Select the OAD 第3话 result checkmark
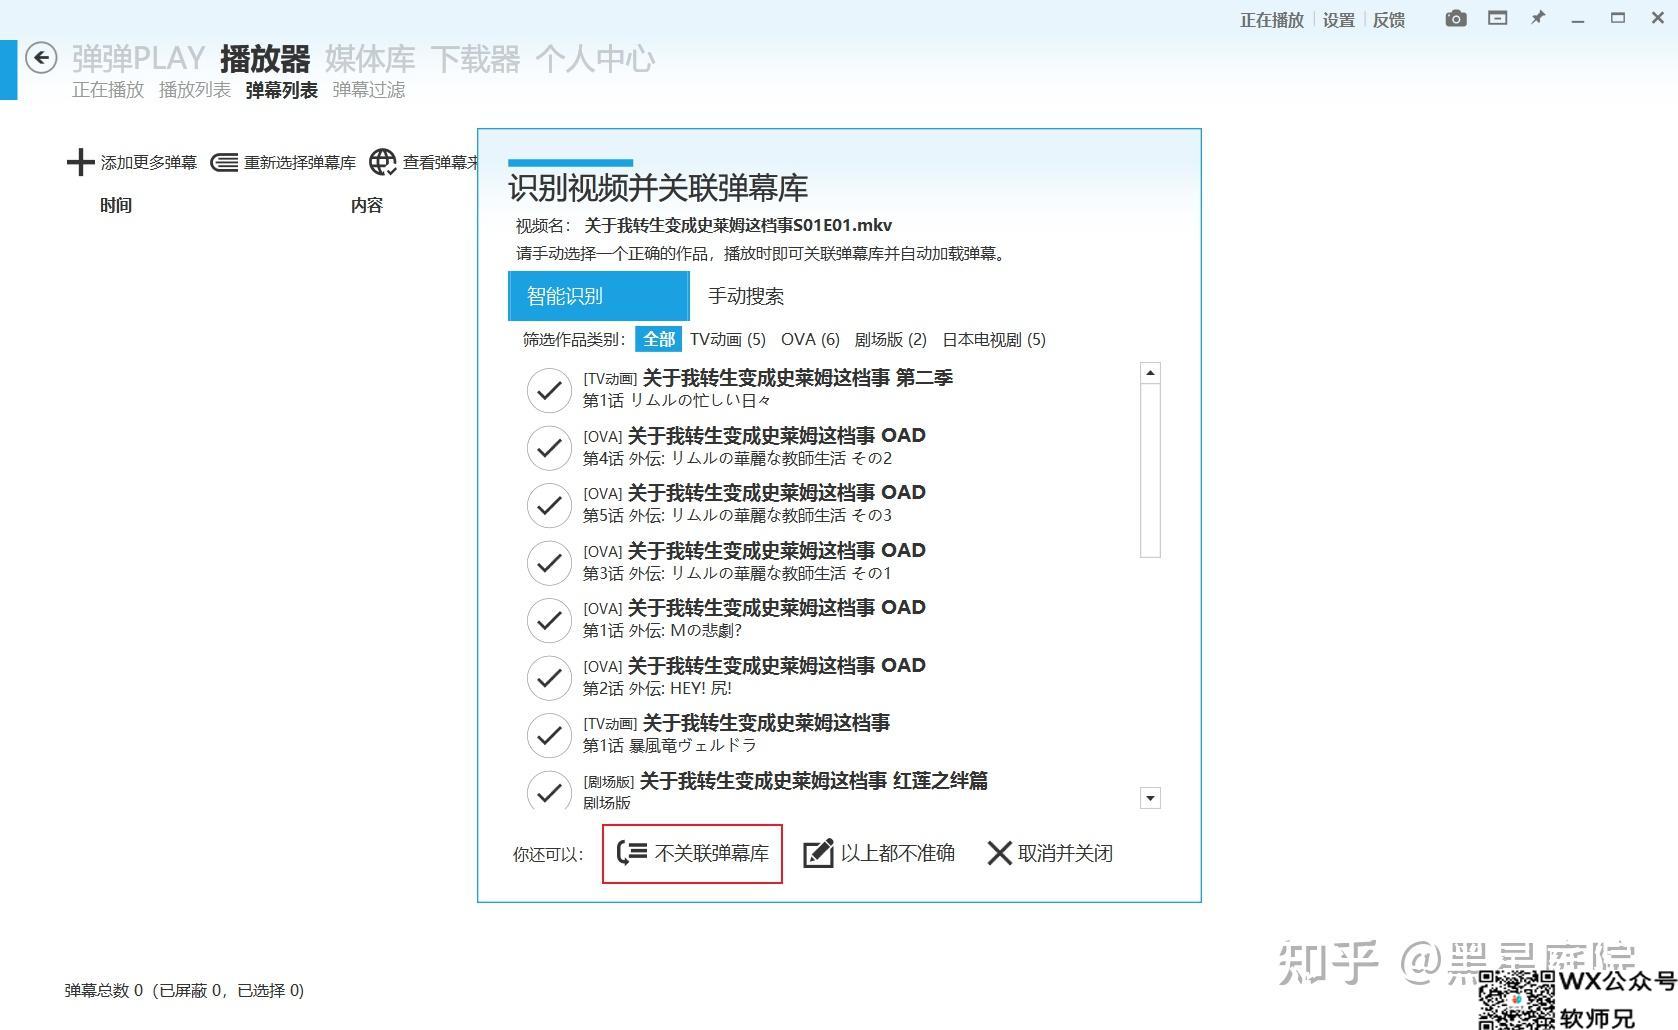 click(549, 562)
